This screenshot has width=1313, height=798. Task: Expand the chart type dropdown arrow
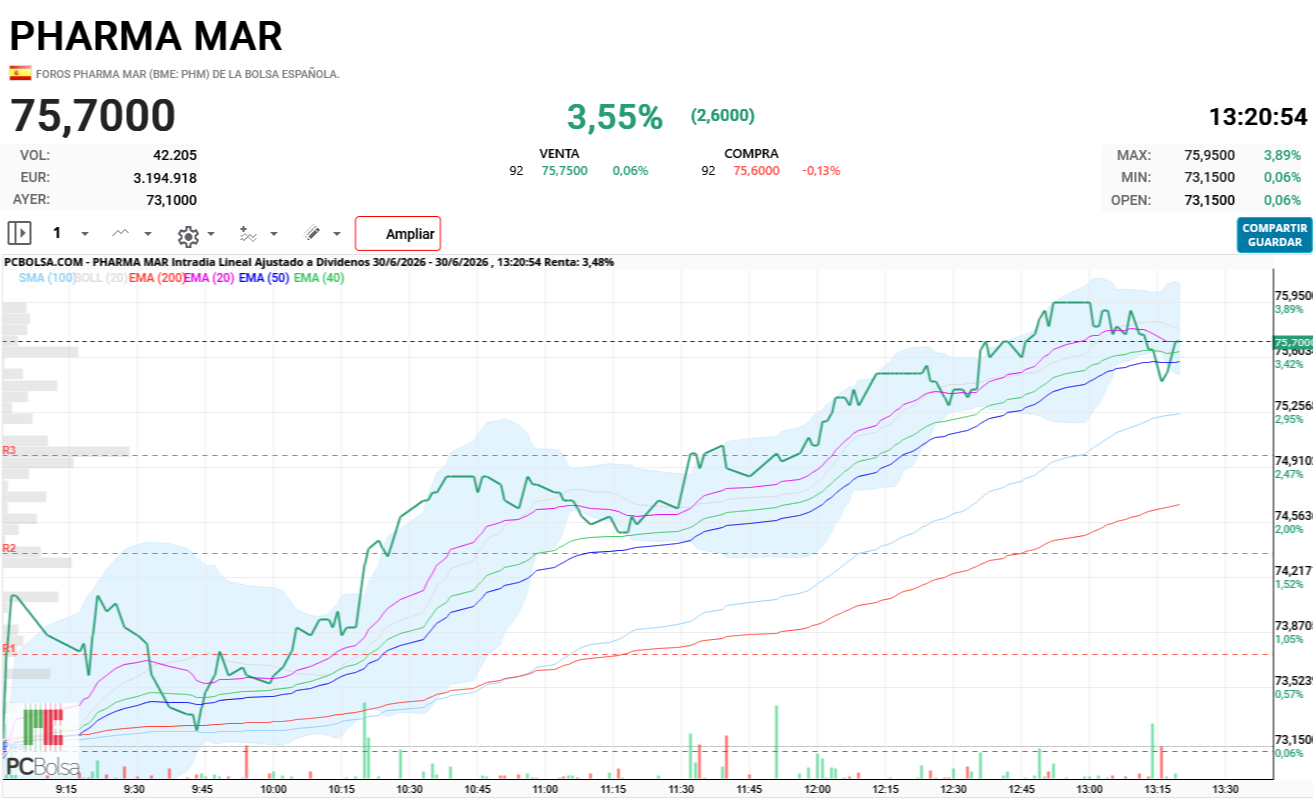(x=148, y=234)
